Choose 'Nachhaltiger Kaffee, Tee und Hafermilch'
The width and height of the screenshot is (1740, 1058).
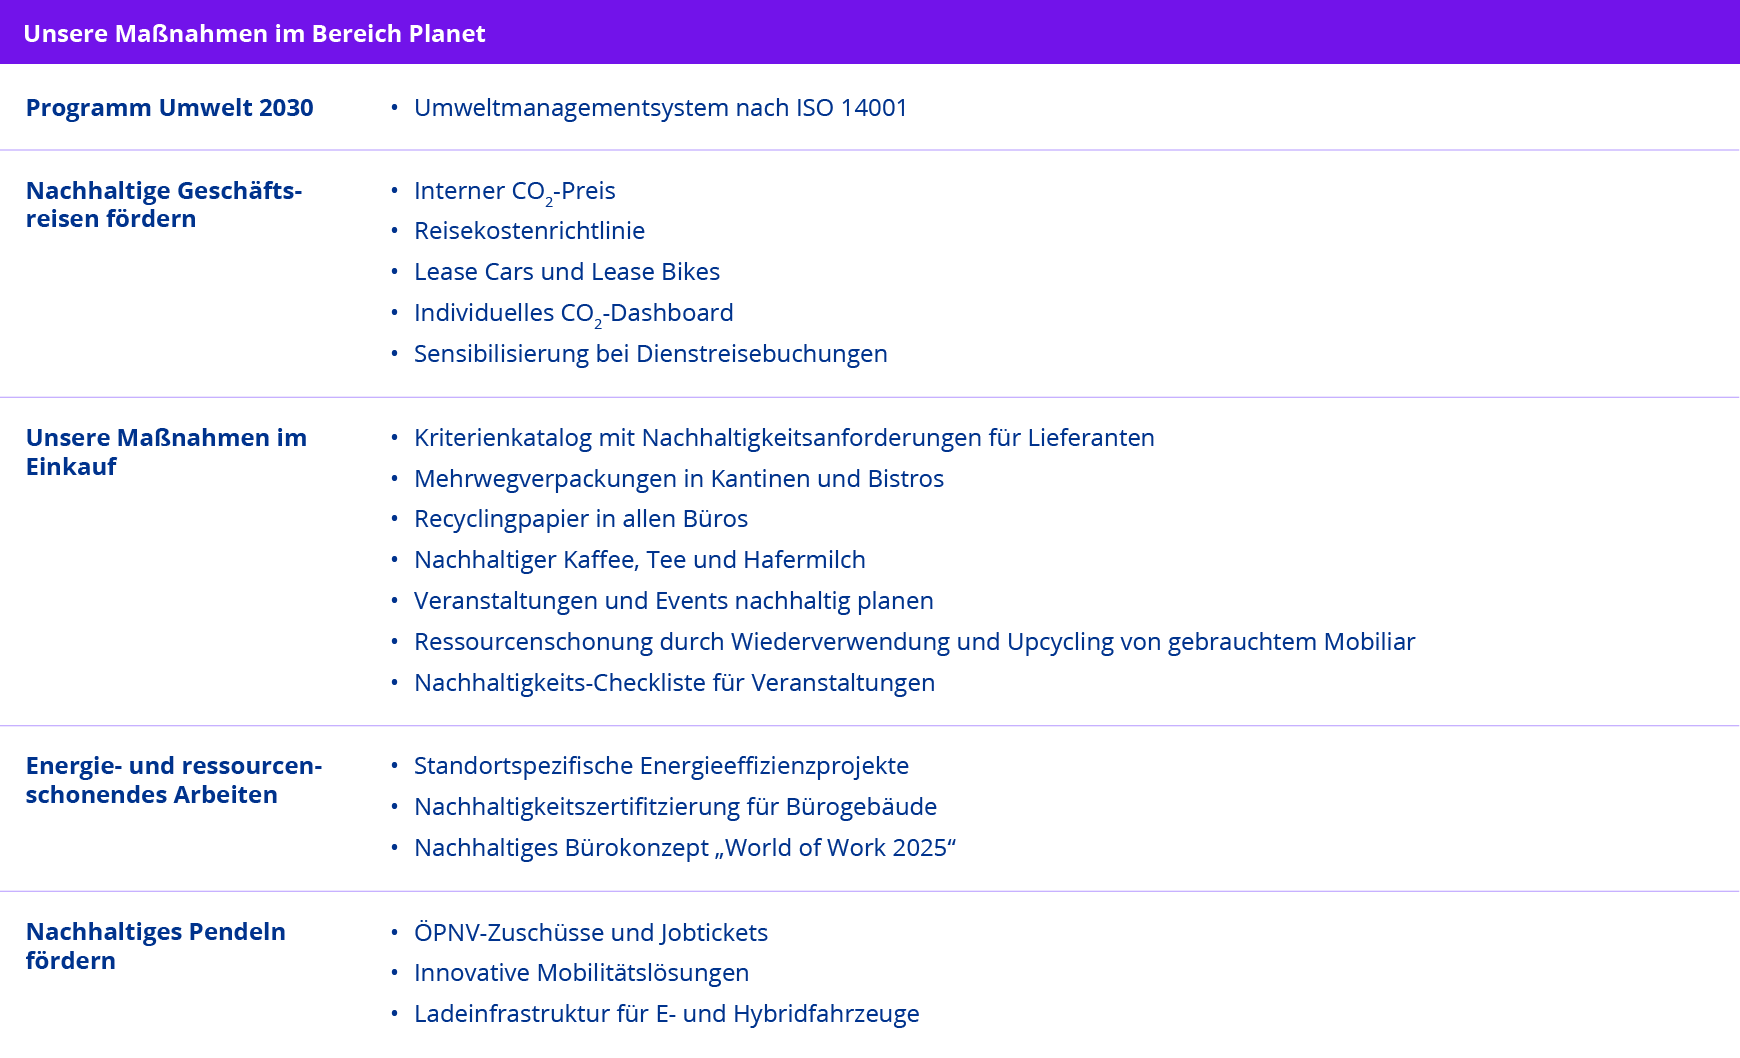coord(639,559)
